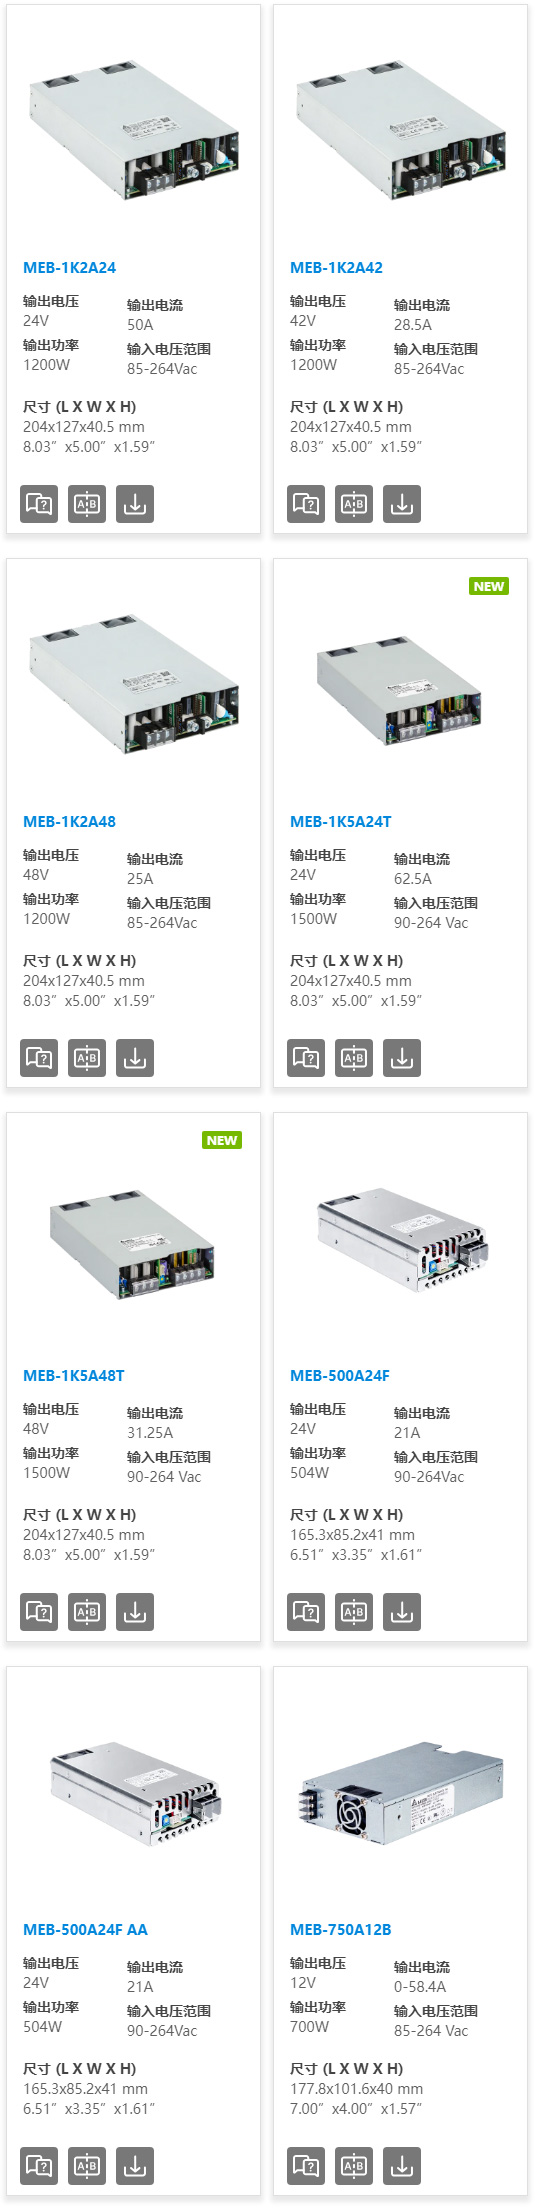Click the inquiry icon for MEB-1K2A42
This screenshot has height=2210, width=536.
point(307,504)
